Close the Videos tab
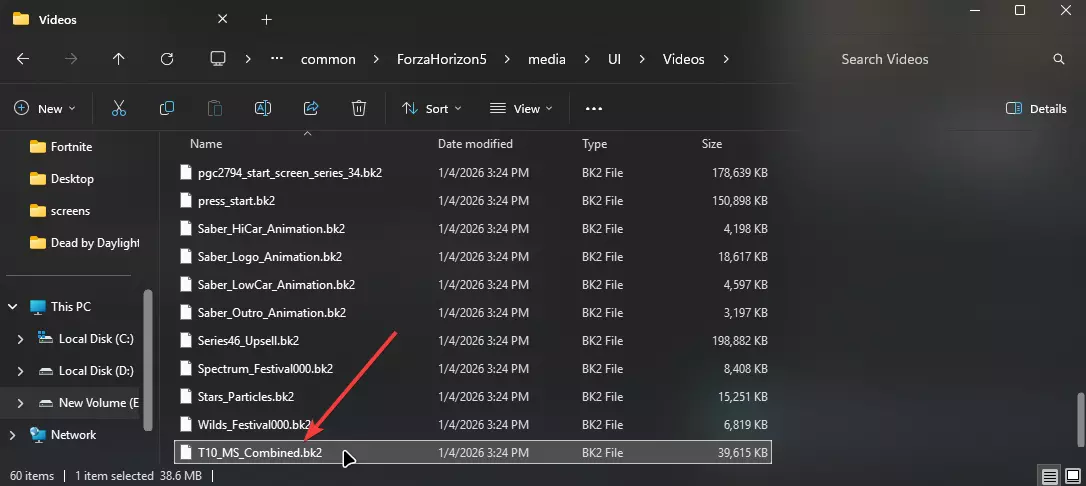The image size is (1086, 486). pyautogui.click(x=222, y=19)
